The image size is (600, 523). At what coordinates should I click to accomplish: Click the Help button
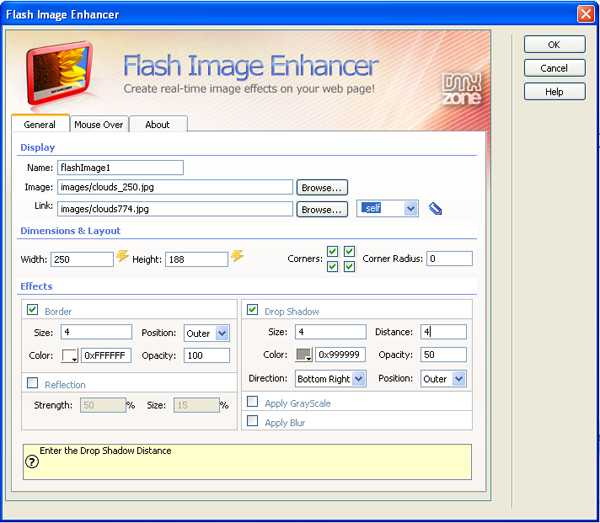(x=554, y=92)
